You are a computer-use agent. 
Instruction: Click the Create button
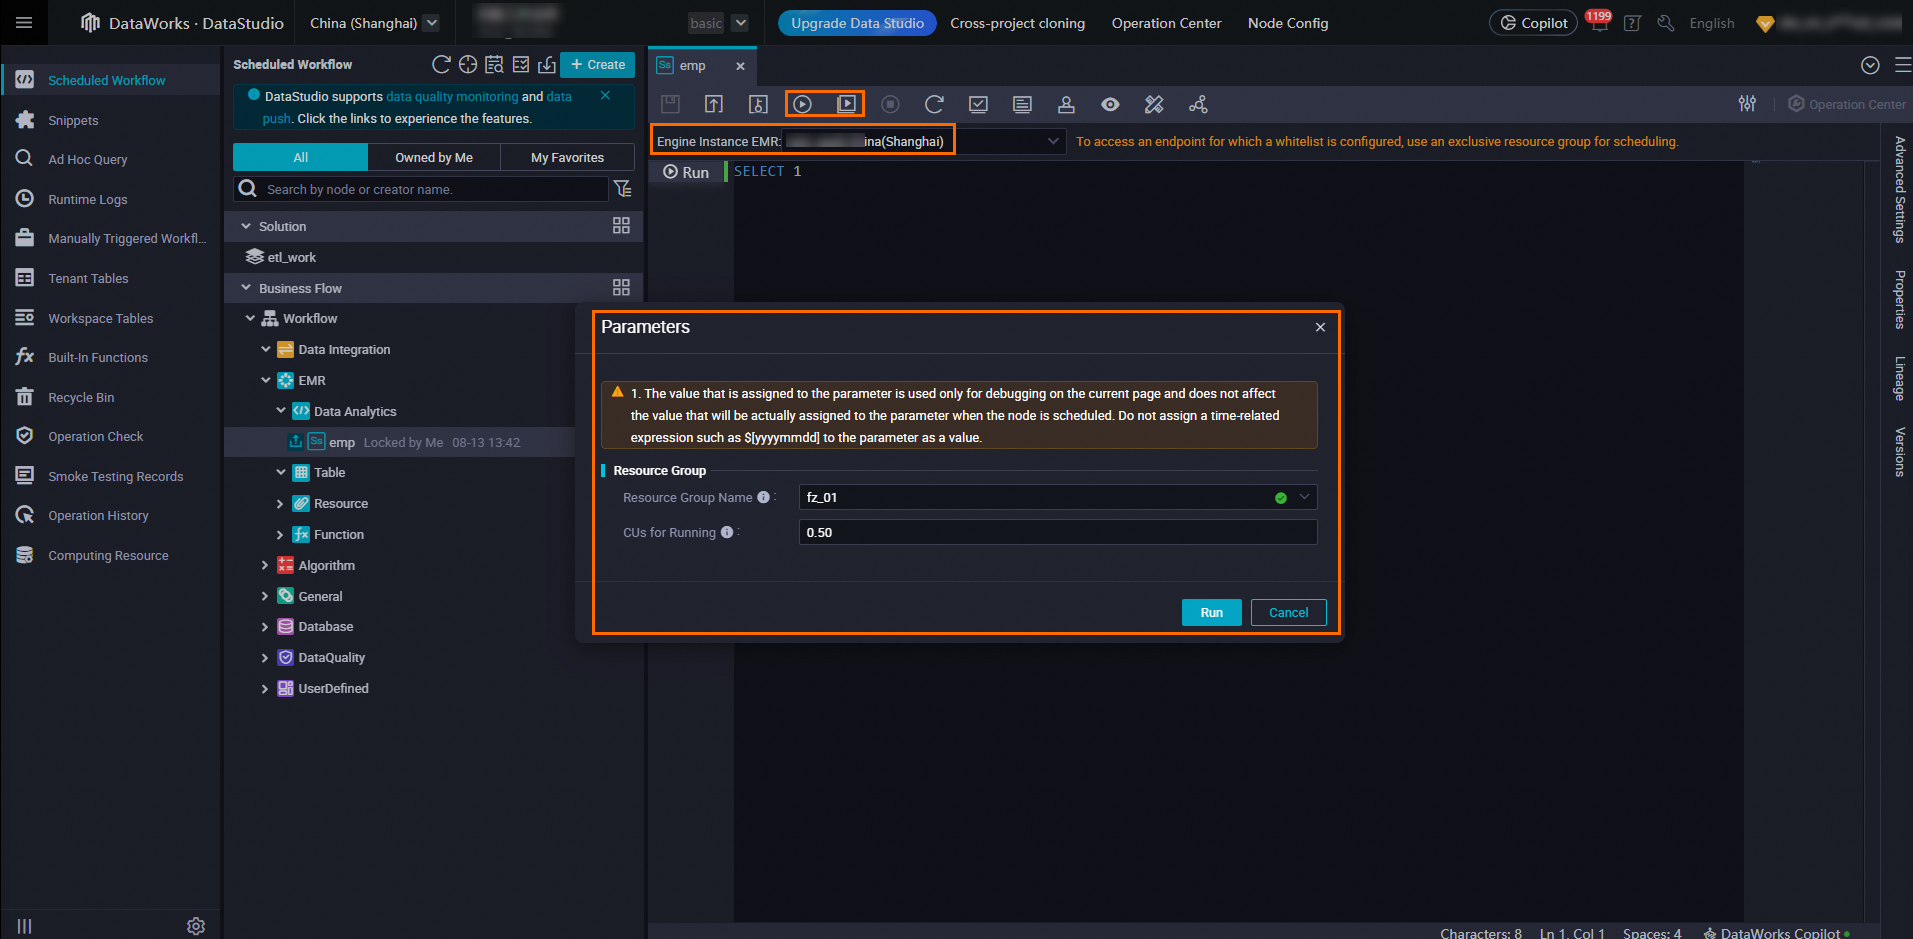click(598, 64)
